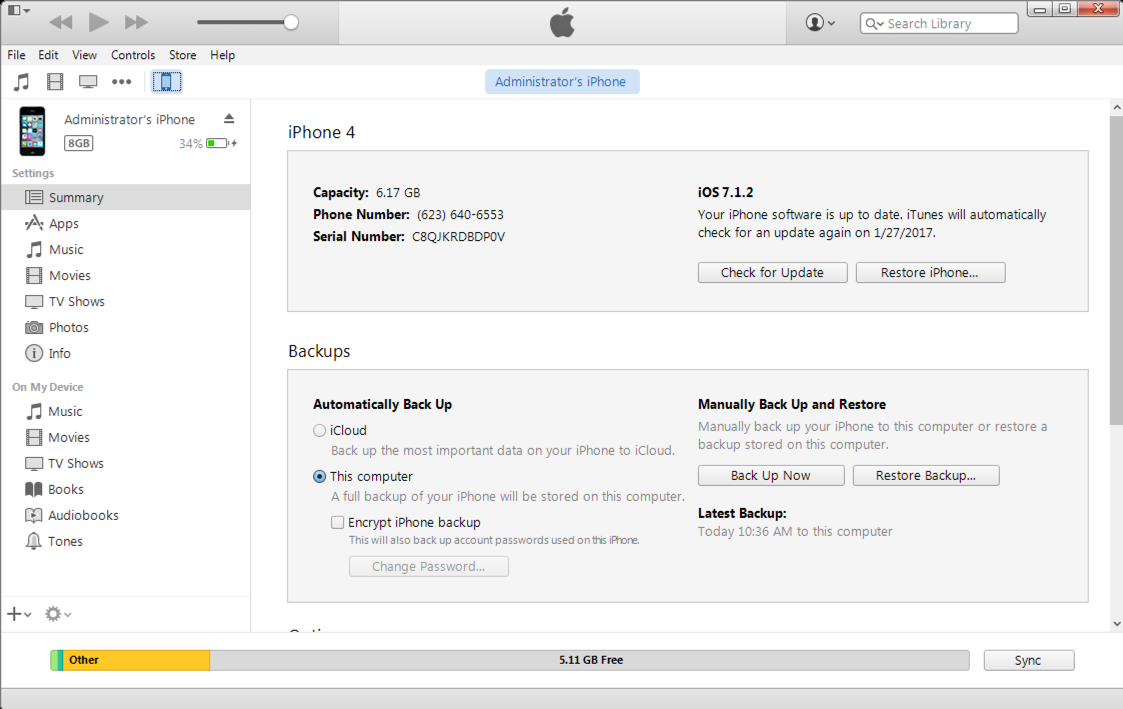This screenshot has width=1123, height=709.
Task: Show more media types with ellipsis icon
Action: coord(122,82)
